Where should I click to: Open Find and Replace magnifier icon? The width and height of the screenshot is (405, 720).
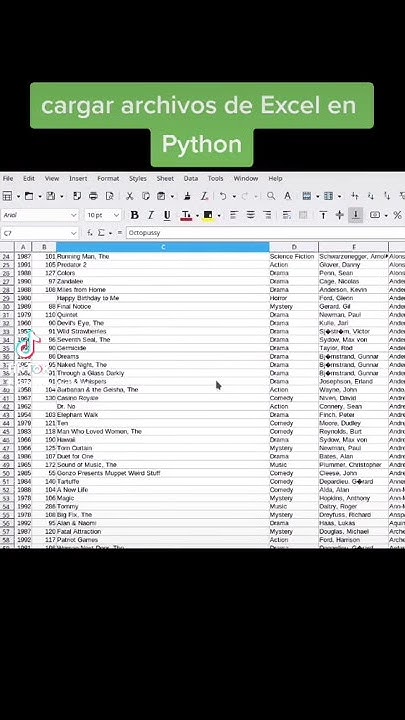coord(271,196)
